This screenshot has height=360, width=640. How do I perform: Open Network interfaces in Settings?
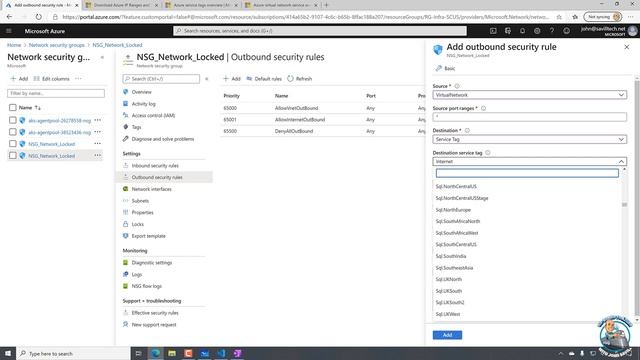151,189
